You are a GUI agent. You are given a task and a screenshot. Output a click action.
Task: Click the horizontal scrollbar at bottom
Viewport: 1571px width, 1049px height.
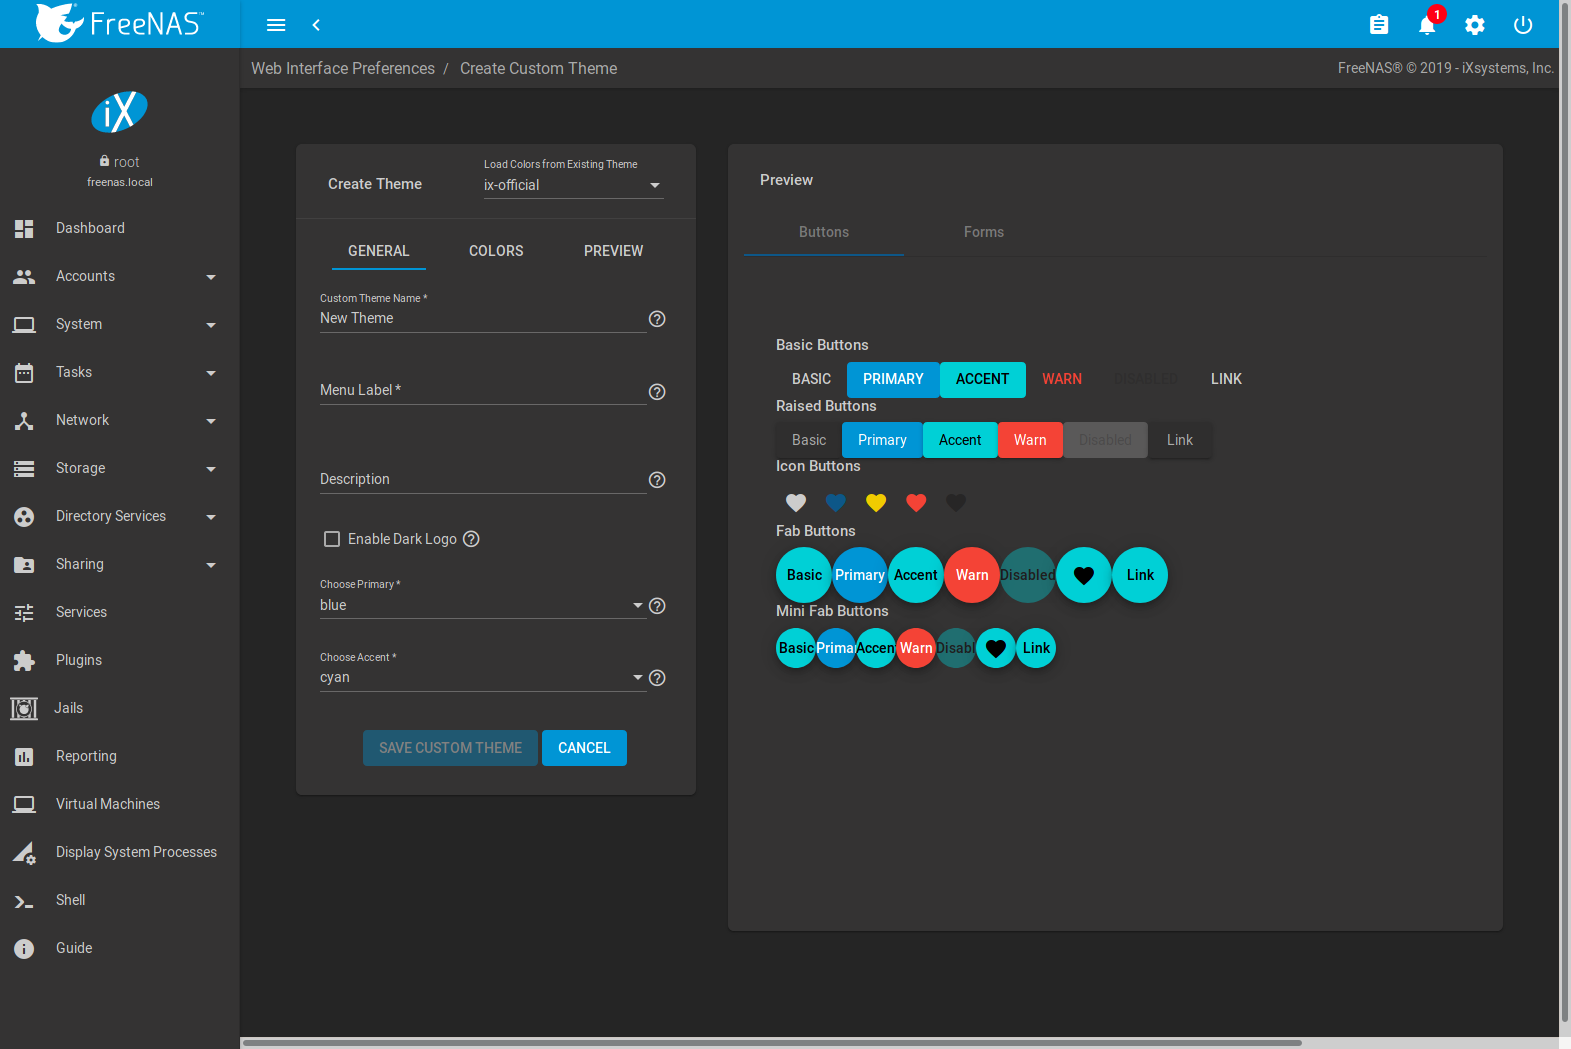772,1043
